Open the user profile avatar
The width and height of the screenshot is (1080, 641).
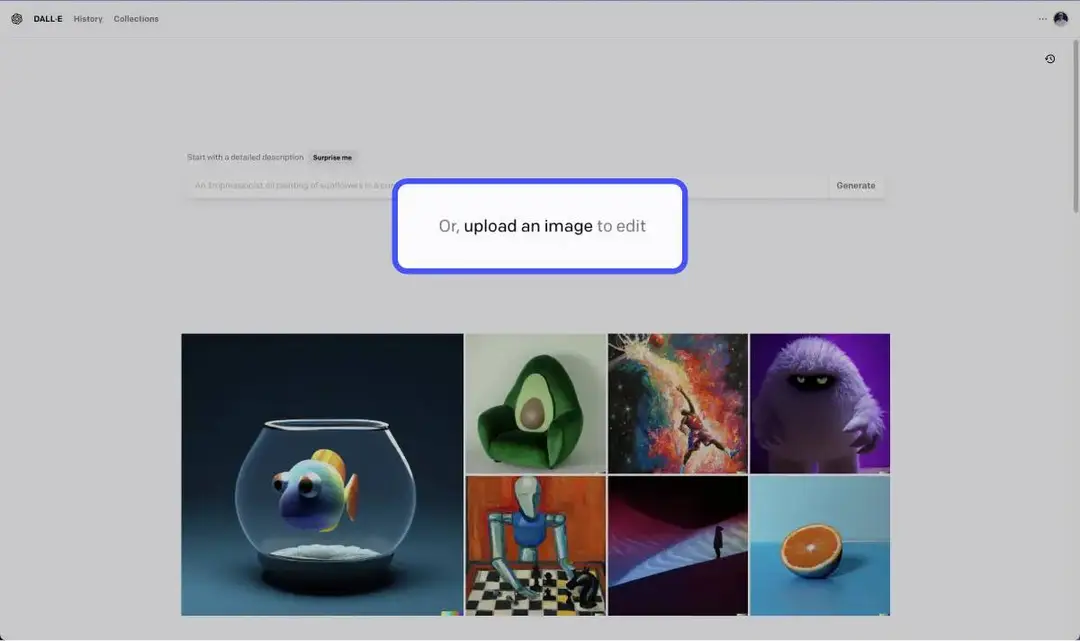click(x=1061, y=19)
